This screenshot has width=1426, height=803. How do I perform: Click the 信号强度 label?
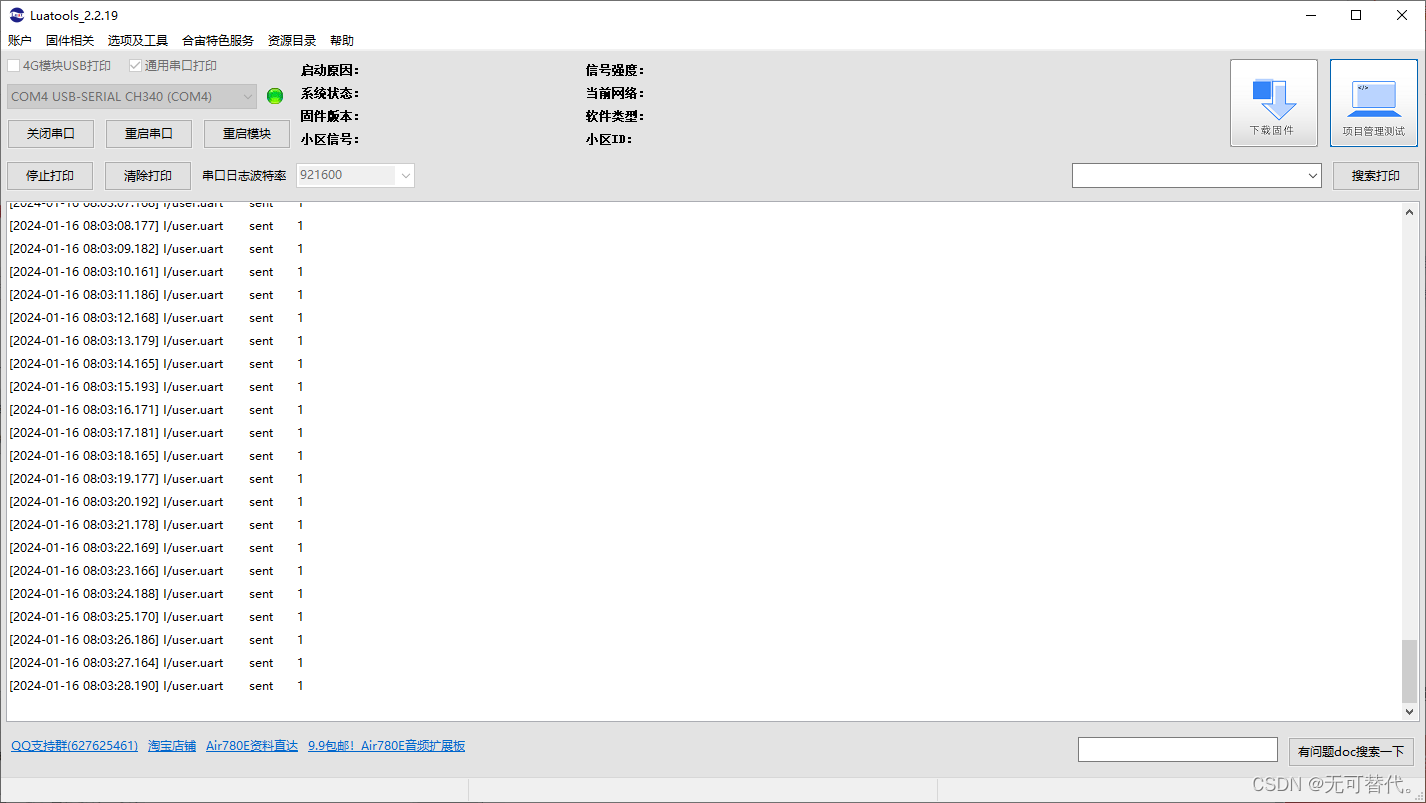click(615, 70)
